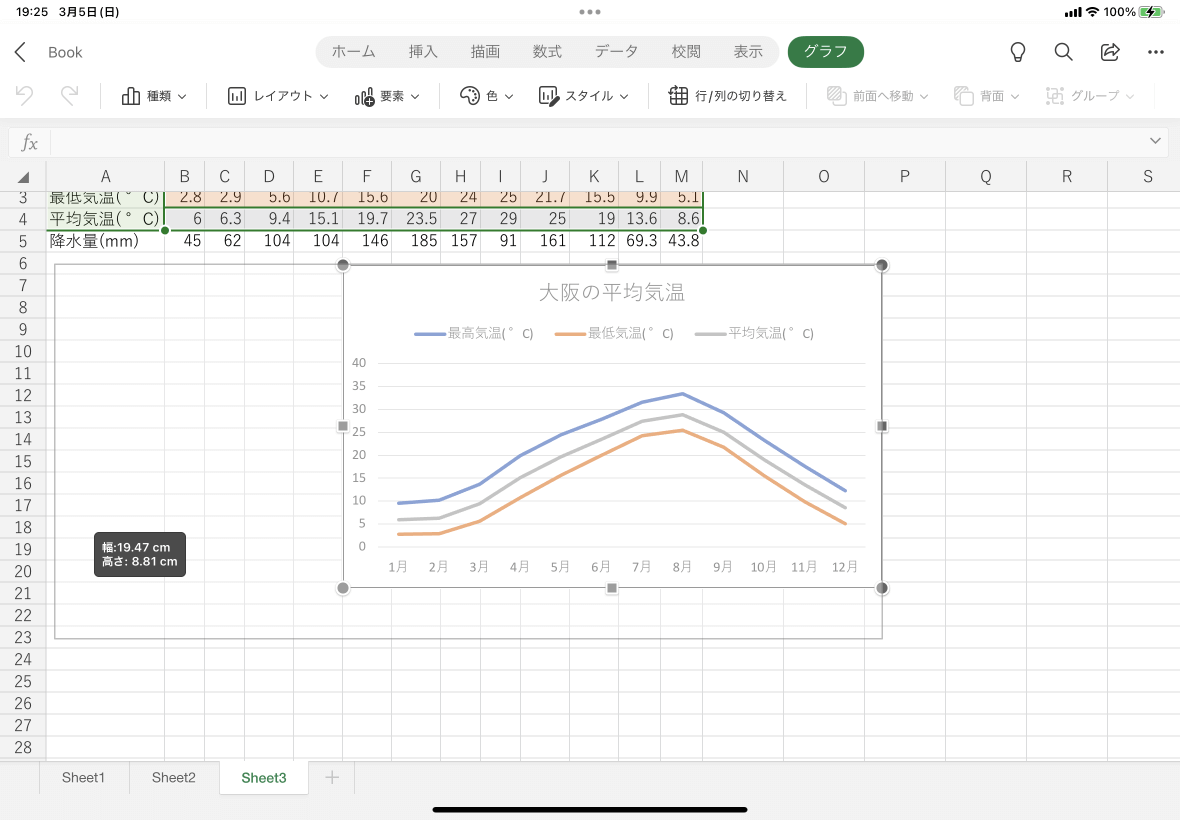The width and height of the screenshot is (1180, 820).
Task: Select the bottom-middle chart handle
Action: tap(612, 588)
